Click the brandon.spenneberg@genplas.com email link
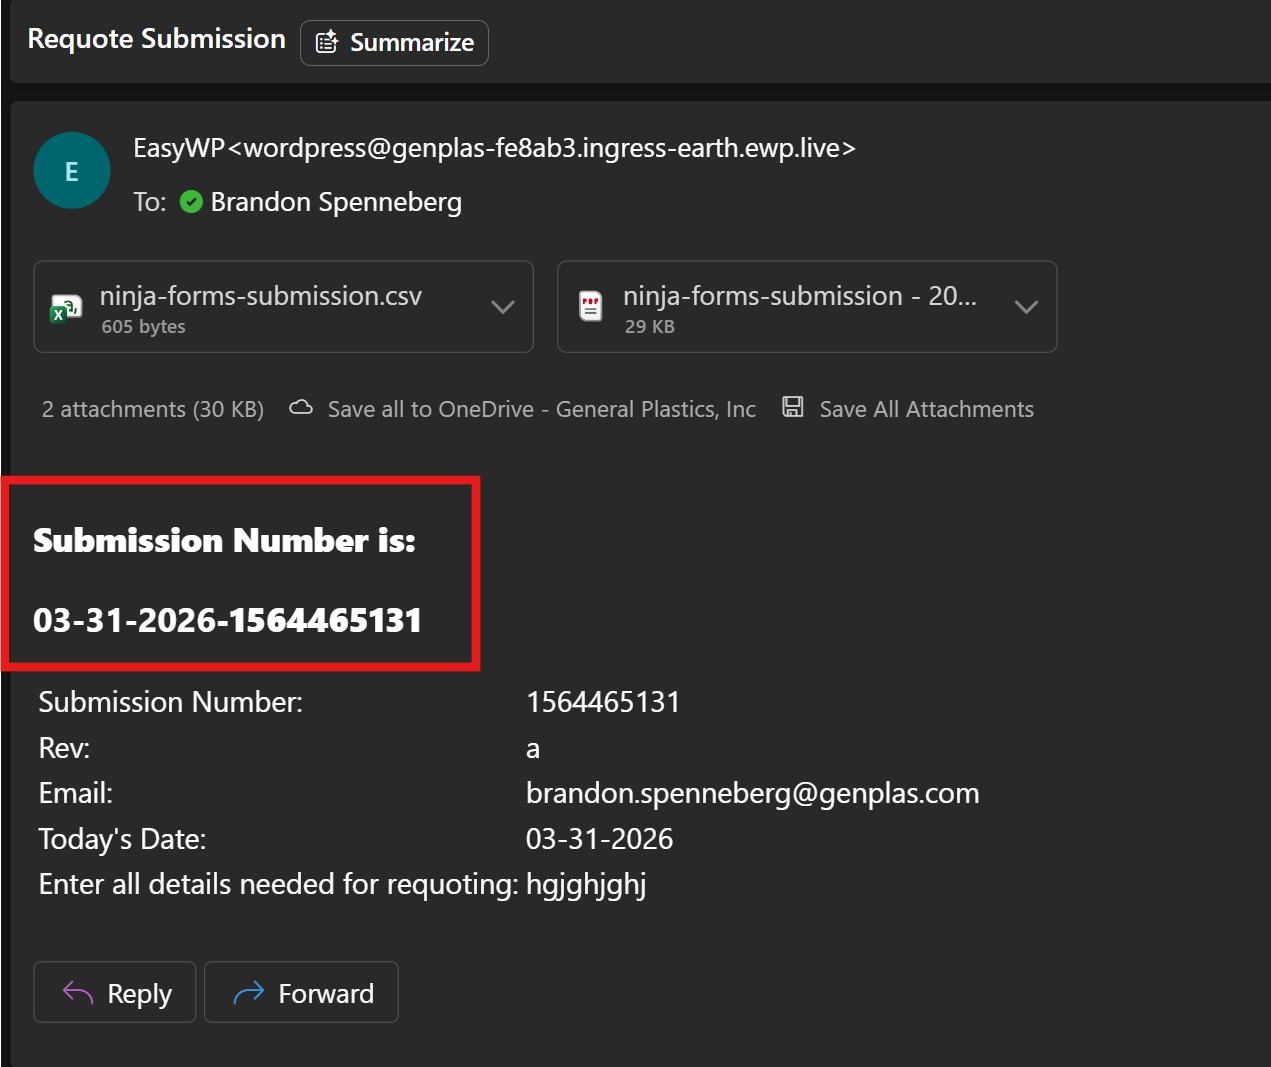The image size is (1271, 1067). click(x=752, y=793)
